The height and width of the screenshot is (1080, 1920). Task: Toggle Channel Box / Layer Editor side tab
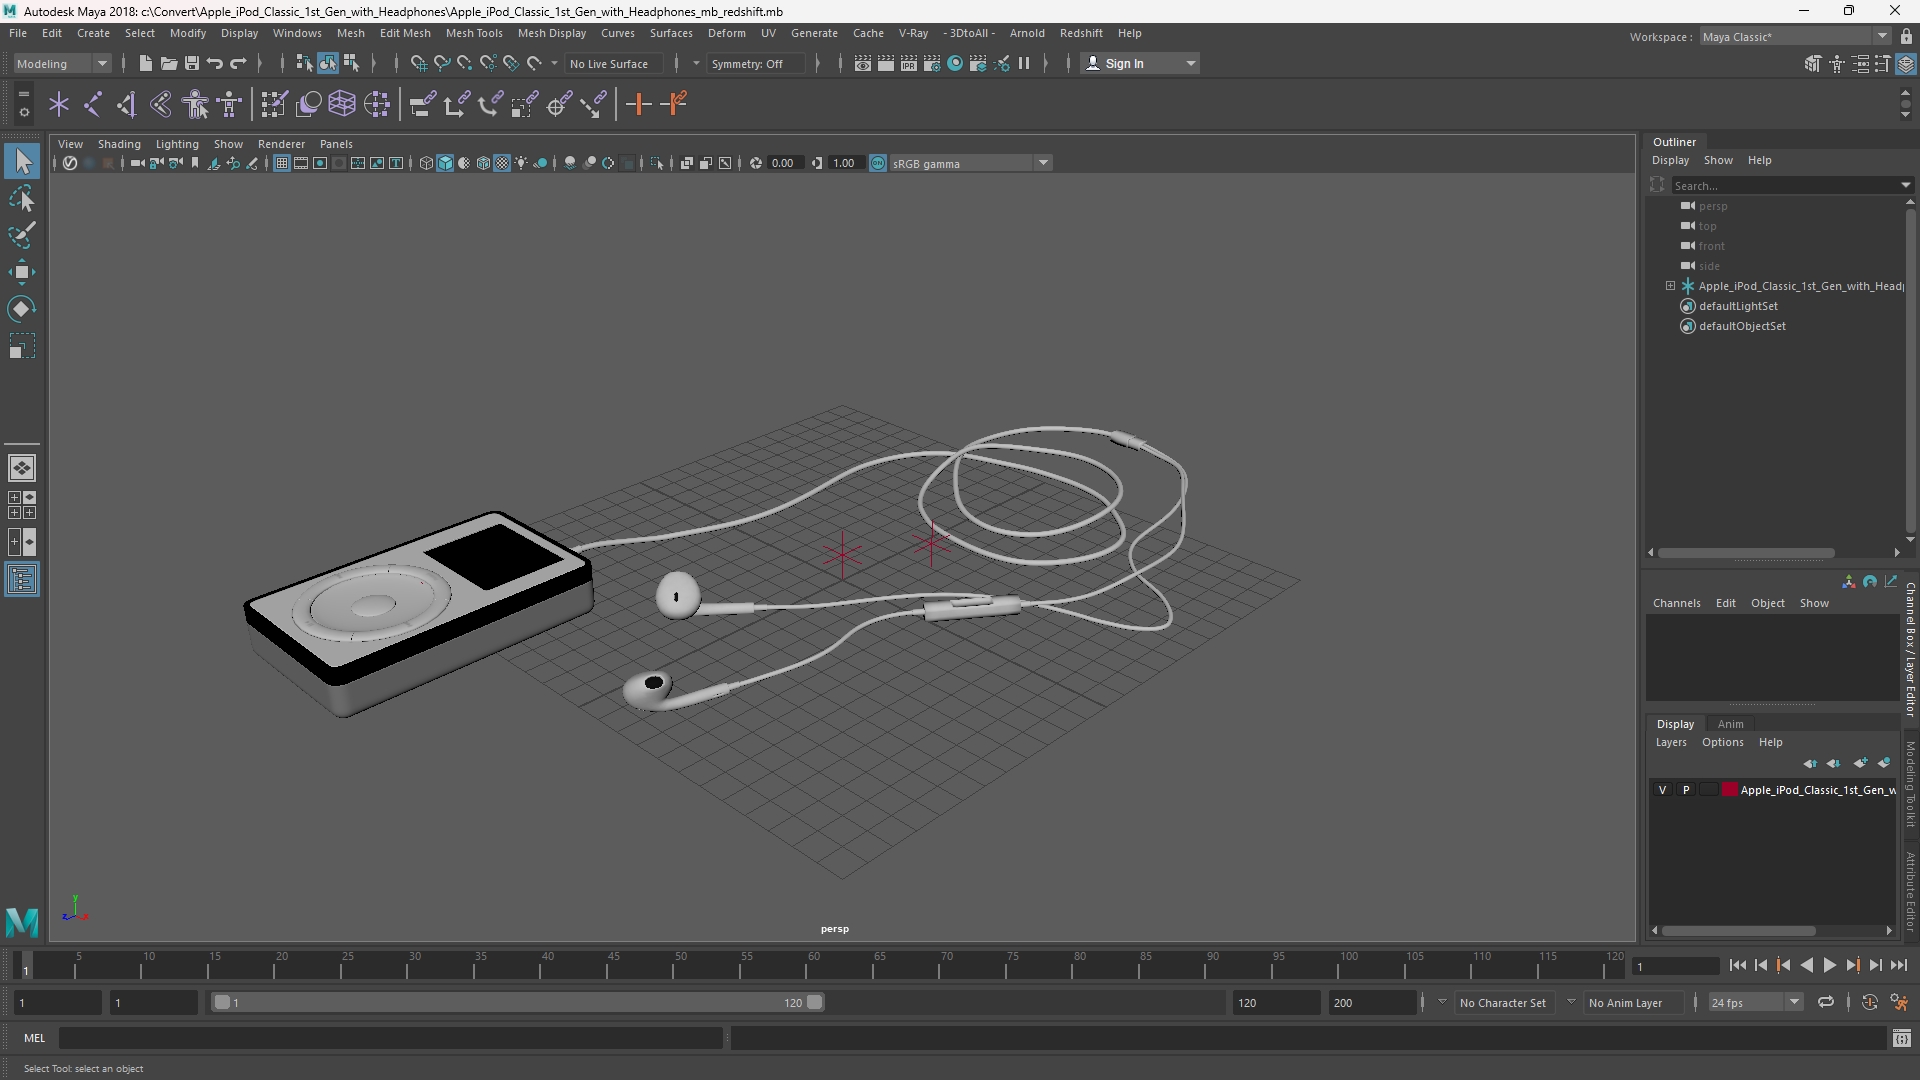click(1910, 650)
